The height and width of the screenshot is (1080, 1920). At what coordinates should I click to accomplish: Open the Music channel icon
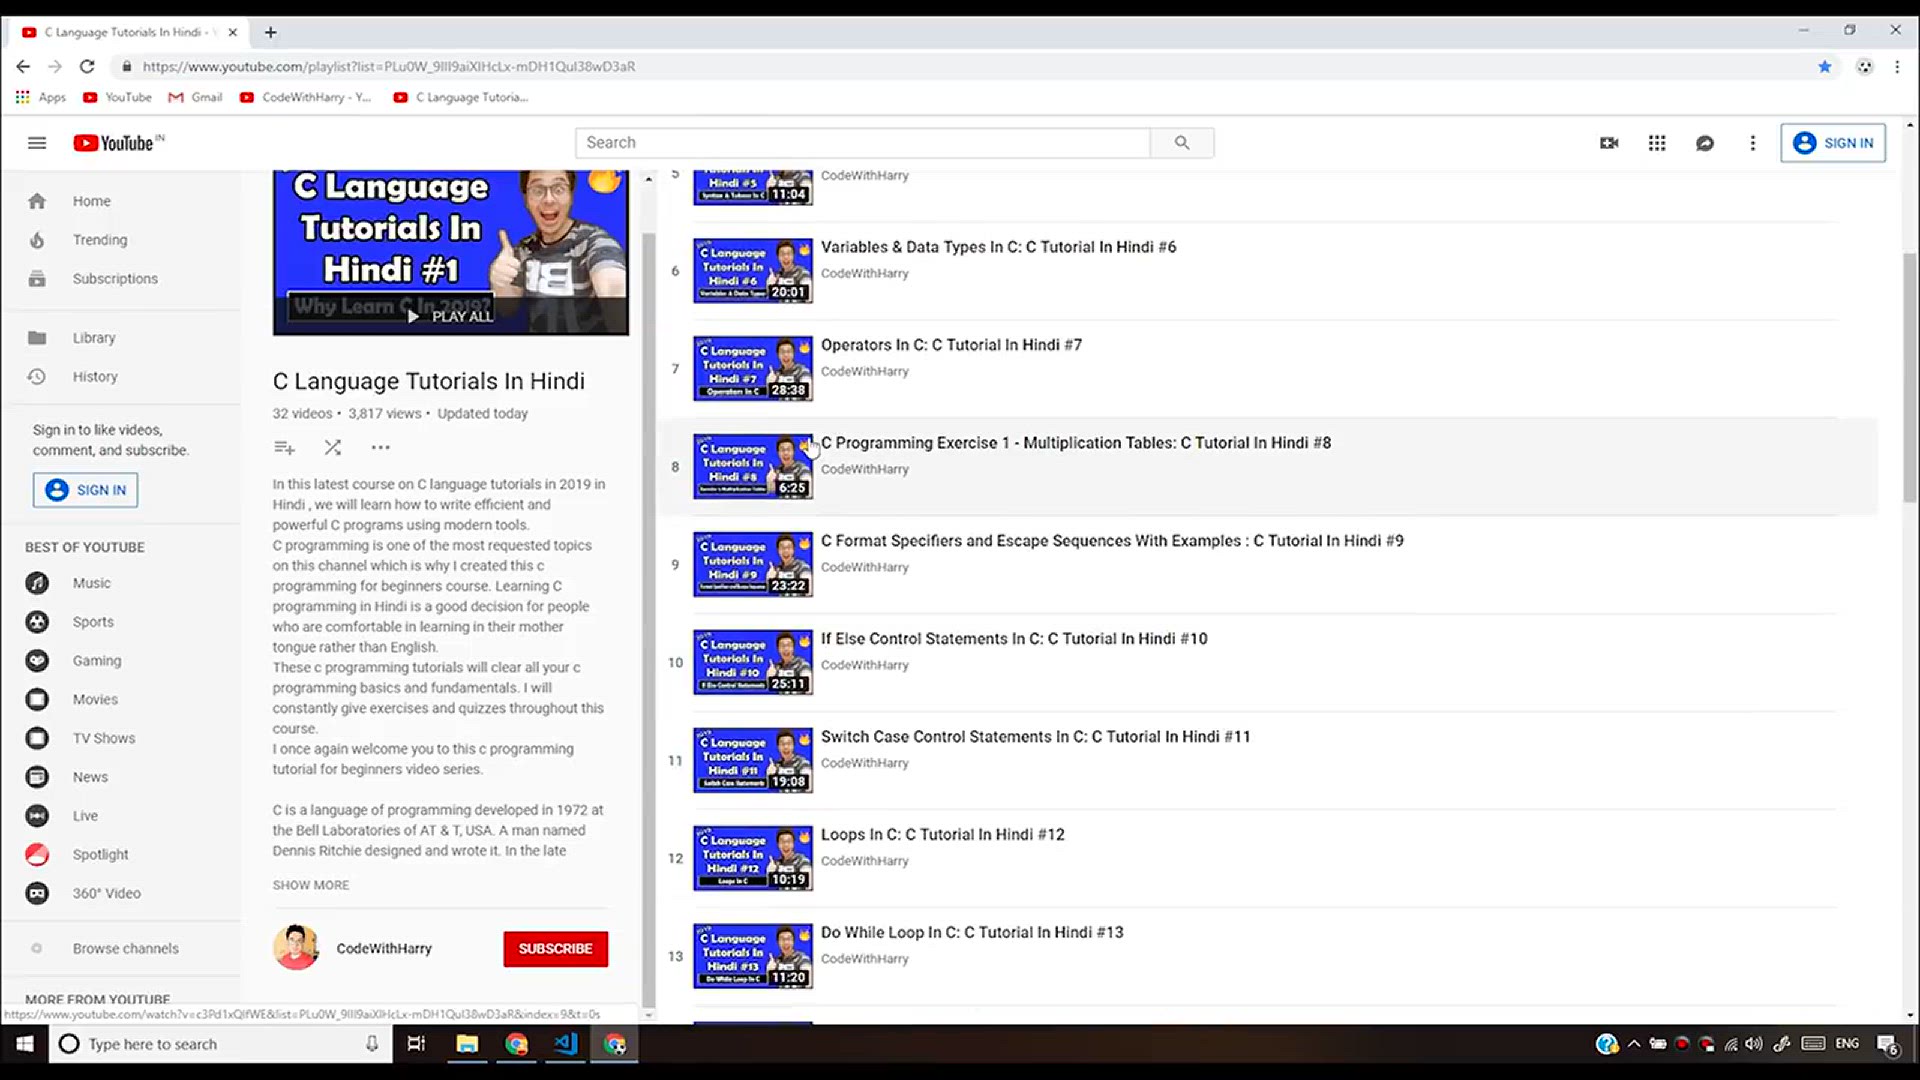click(x=37, y=583)
